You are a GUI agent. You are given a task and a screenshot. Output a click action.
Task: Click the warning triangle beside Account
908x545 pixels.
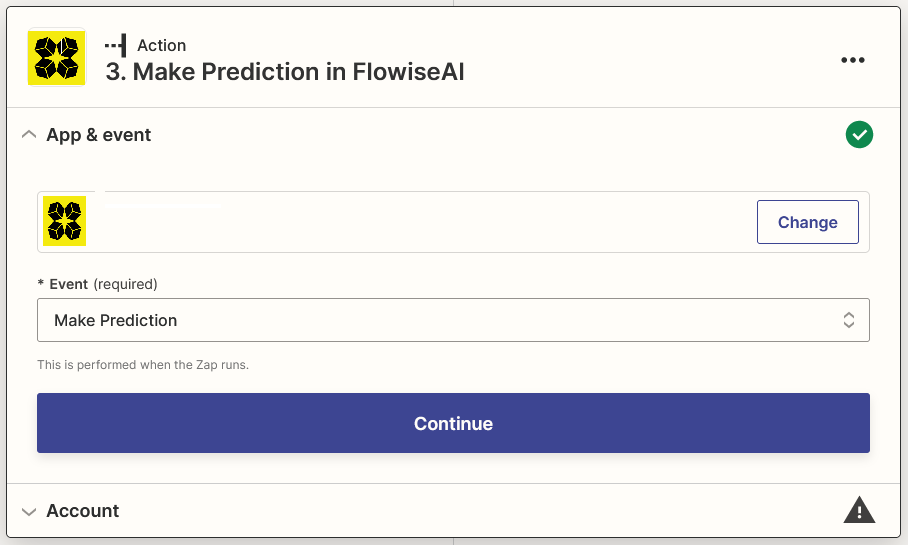859,511
